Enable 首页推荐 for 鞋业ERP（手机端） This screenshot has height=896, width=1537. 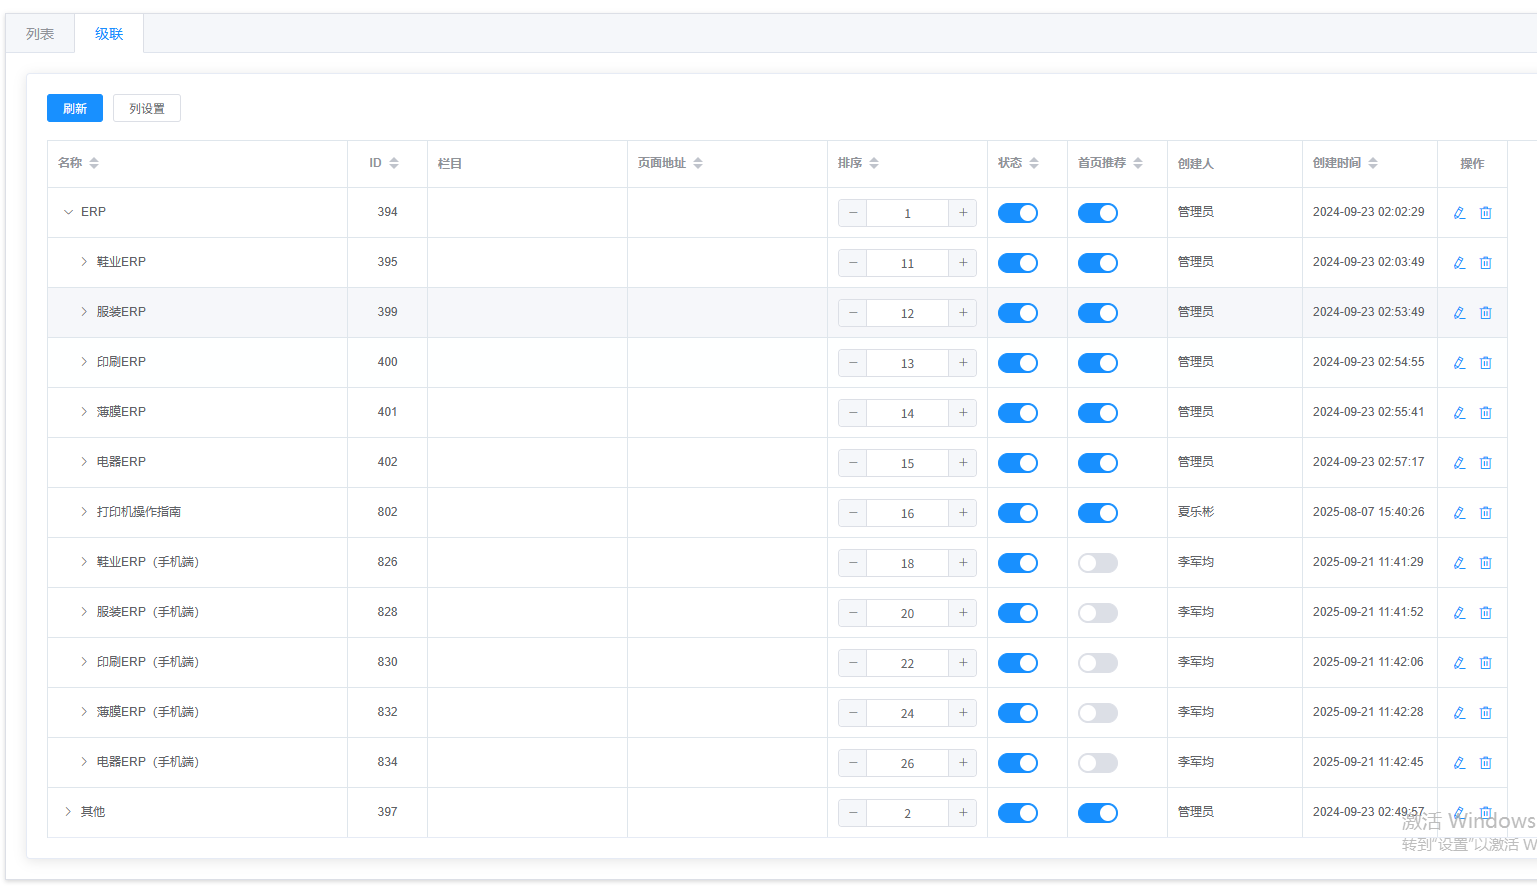coord(1097,563)
